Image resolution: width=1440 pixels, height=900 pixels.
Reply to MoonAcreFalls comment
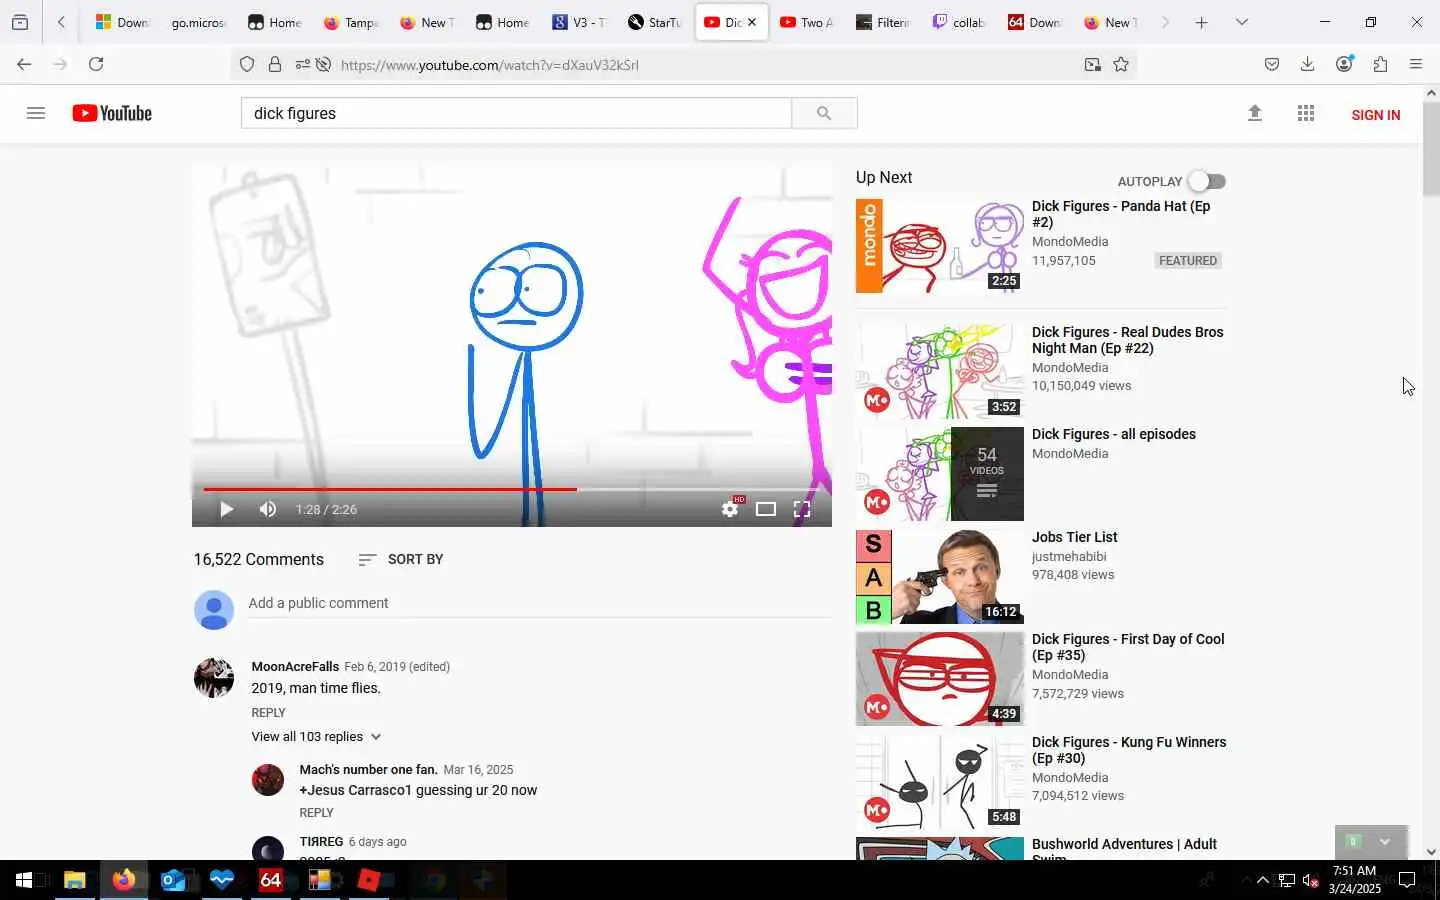coord(268,712)
